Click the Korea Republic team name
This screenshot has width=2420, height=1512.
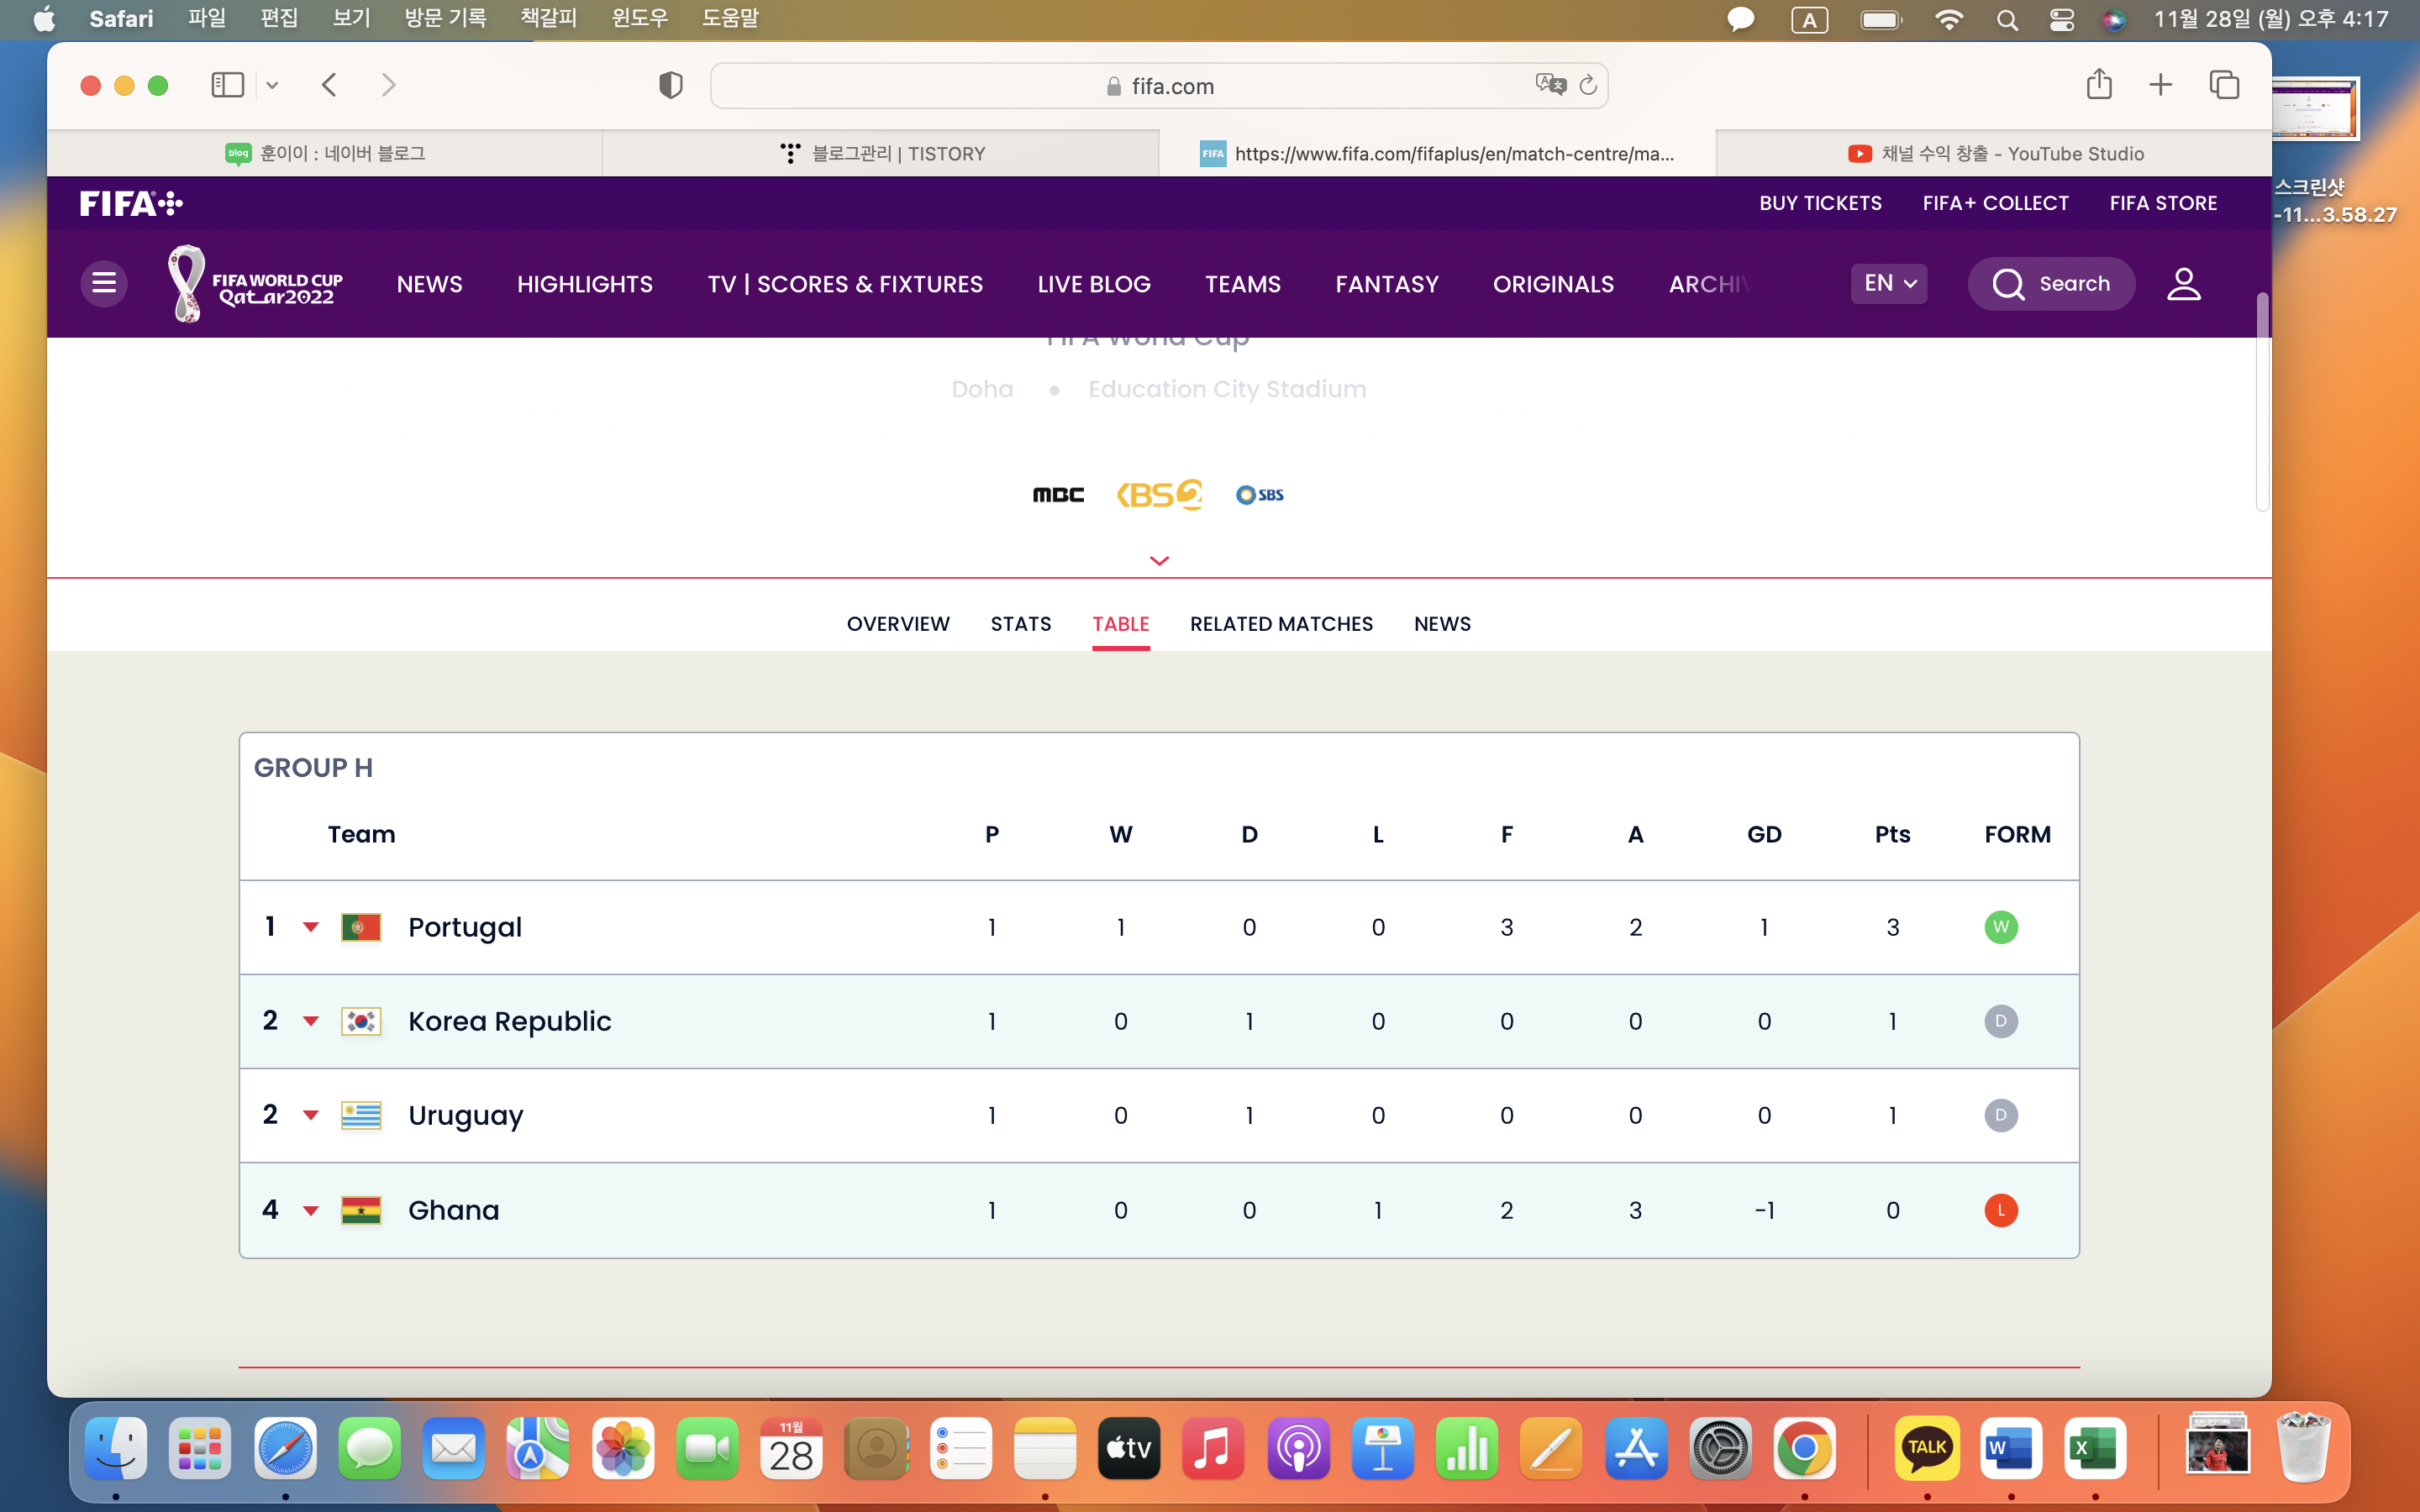point(509,1021)
